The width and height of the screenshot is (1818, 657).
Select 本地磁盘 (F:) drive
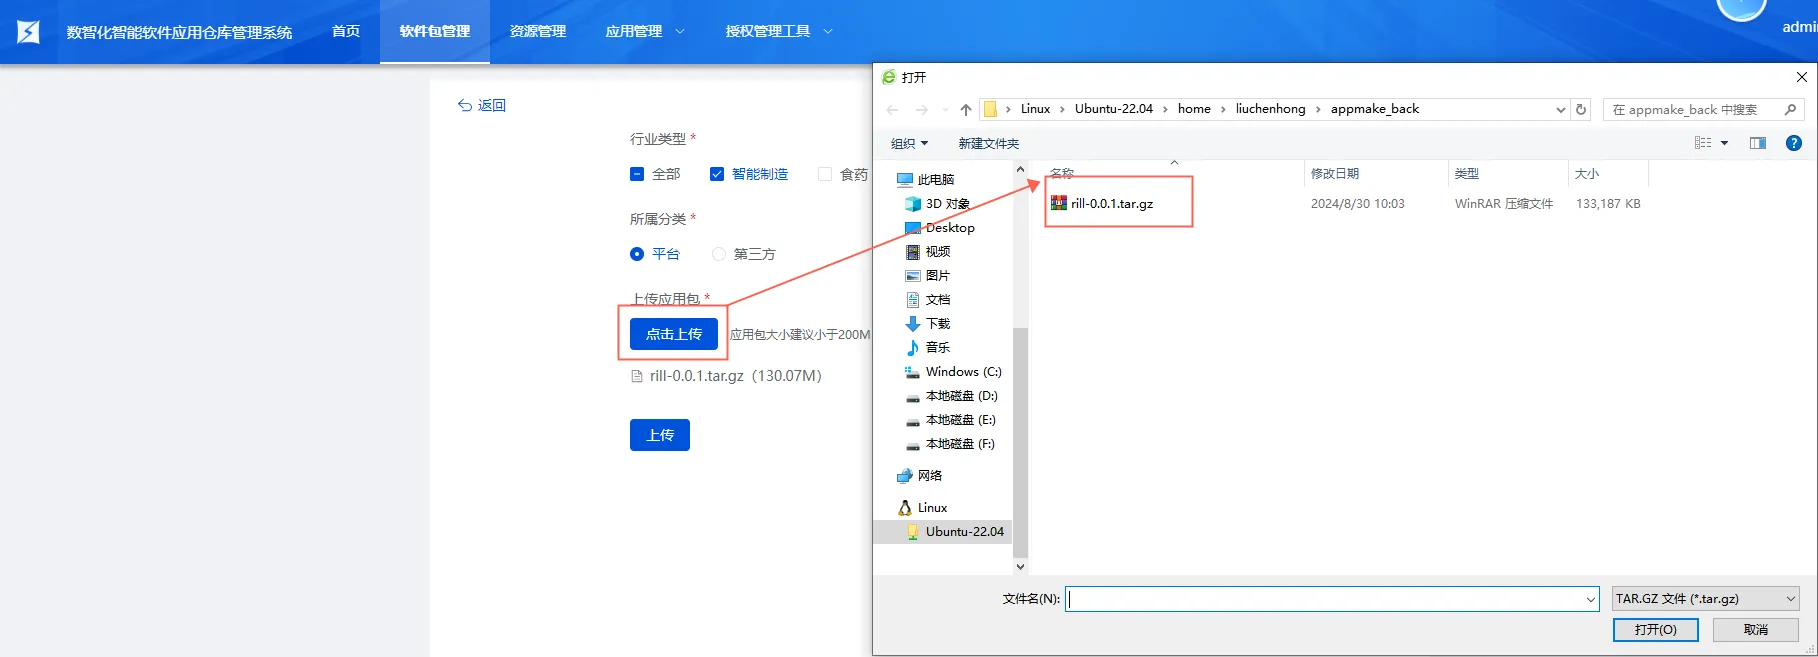[x=951, y=443]
